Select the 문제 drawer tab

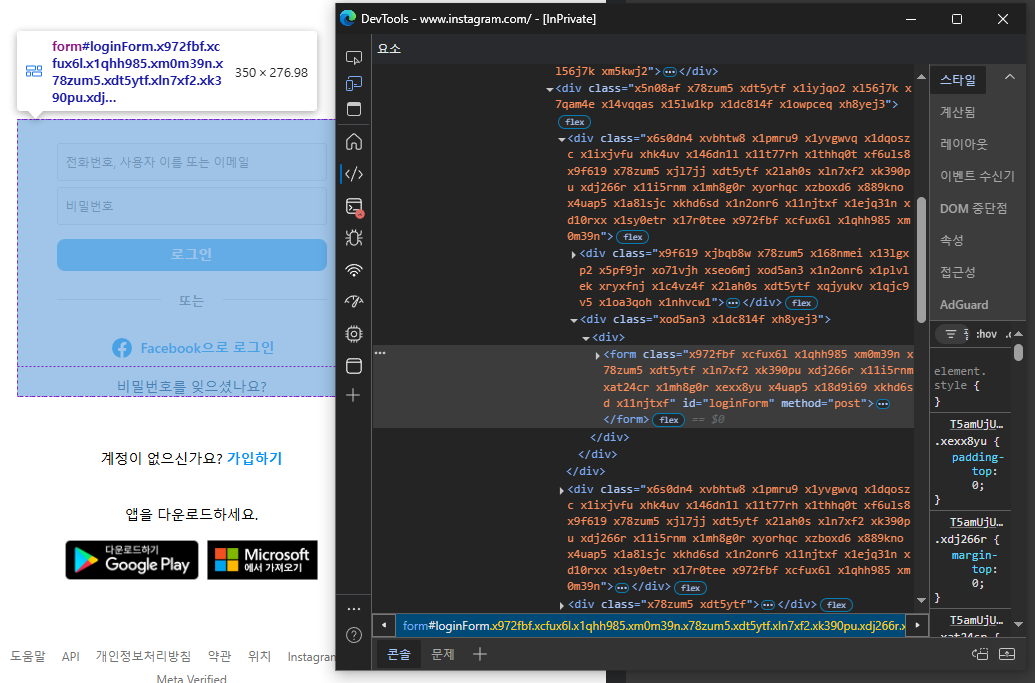point(442,654)
